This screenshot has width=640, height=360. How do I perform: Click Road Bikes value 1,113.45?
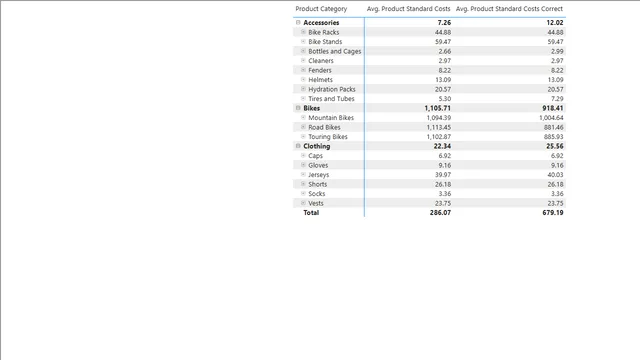[x=439, y=127]
